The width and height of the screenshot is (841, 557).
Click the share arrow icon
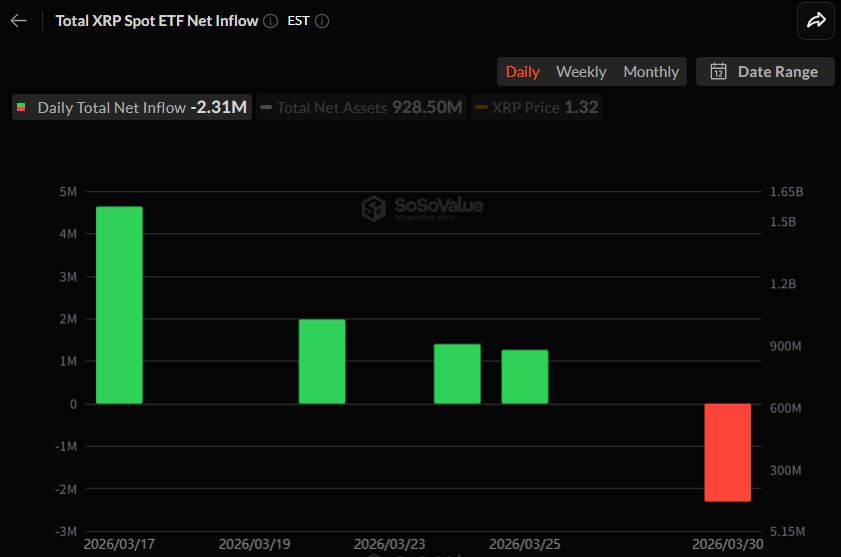point(815,21)
